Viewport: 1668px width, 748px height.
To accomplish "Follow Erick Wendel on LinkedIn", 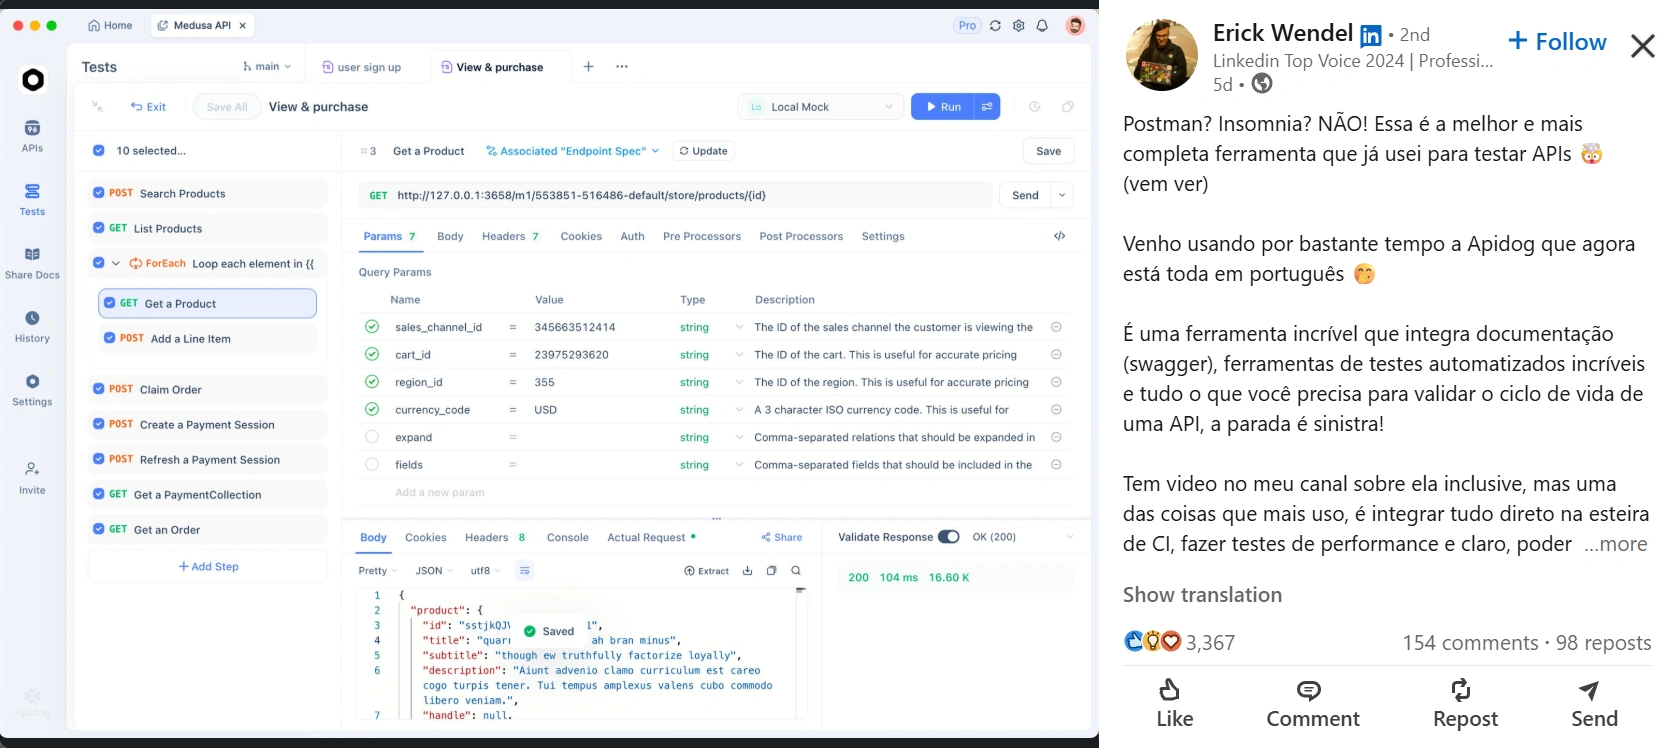I will pos(1557,42).
